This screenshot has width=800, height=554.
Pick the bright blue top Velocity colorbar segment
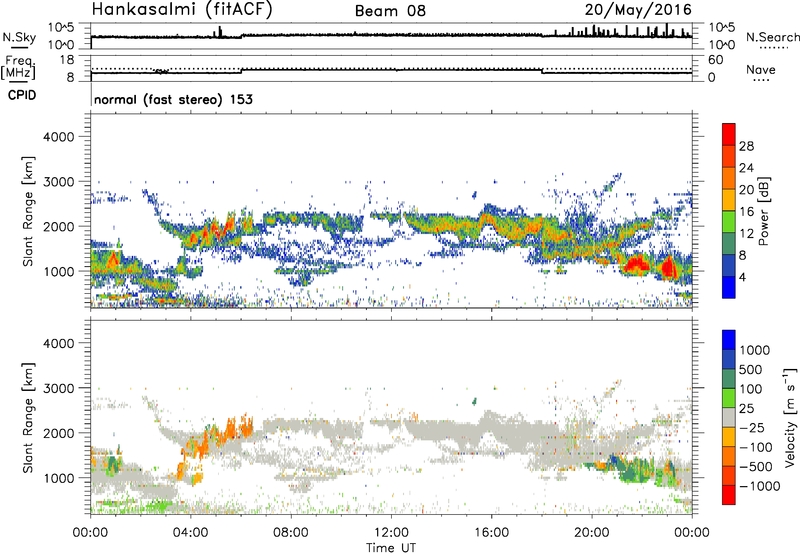tap(729, 340)
